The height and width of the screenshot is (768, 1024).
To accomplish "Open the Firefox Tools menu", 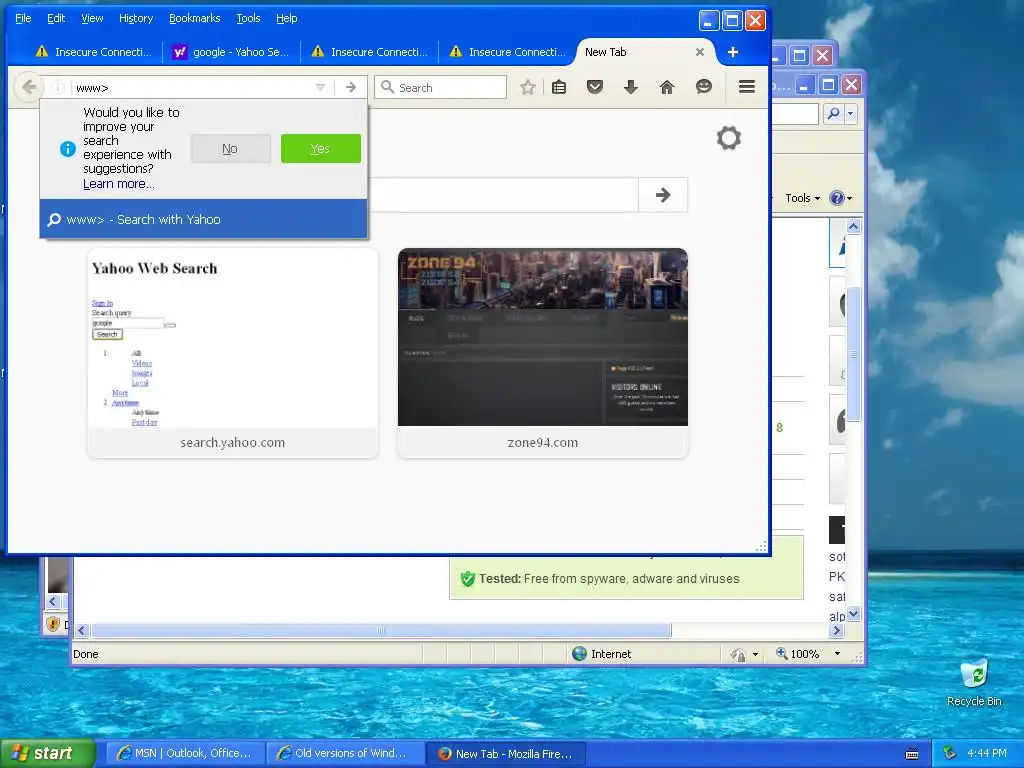I will click(248, 18).
